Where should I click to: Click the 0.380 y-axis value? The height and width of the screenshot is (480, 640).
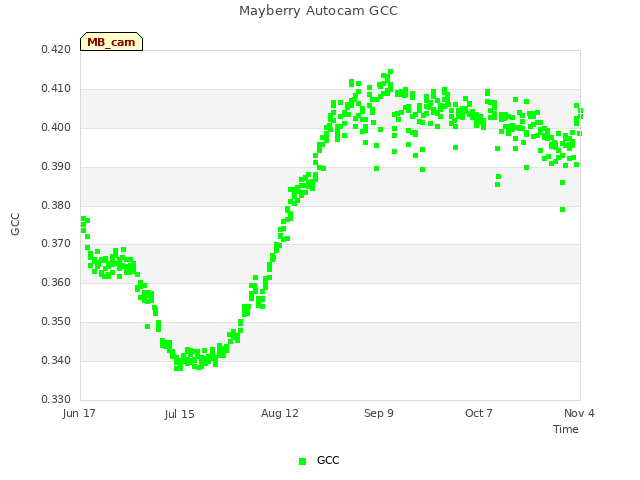point(56,205)
